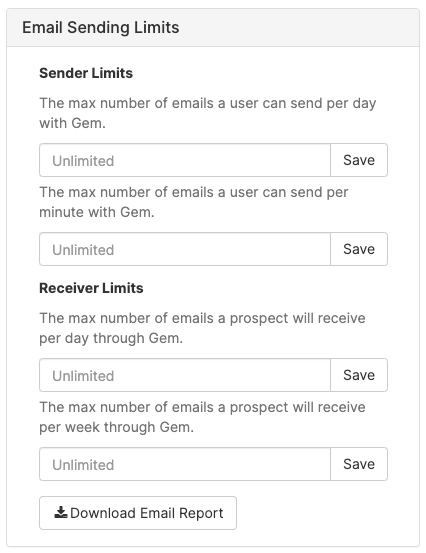Focus the sender emails per day limit field
426x553 pixels.
[185, 160]
